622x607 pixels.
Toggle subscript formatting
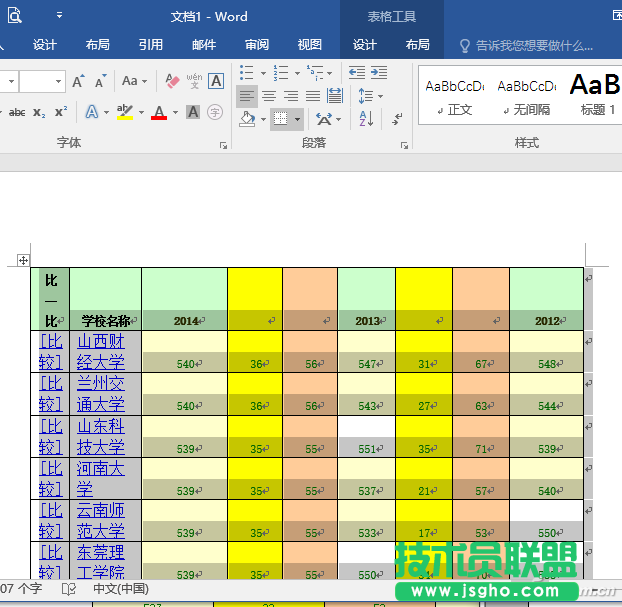40,112
